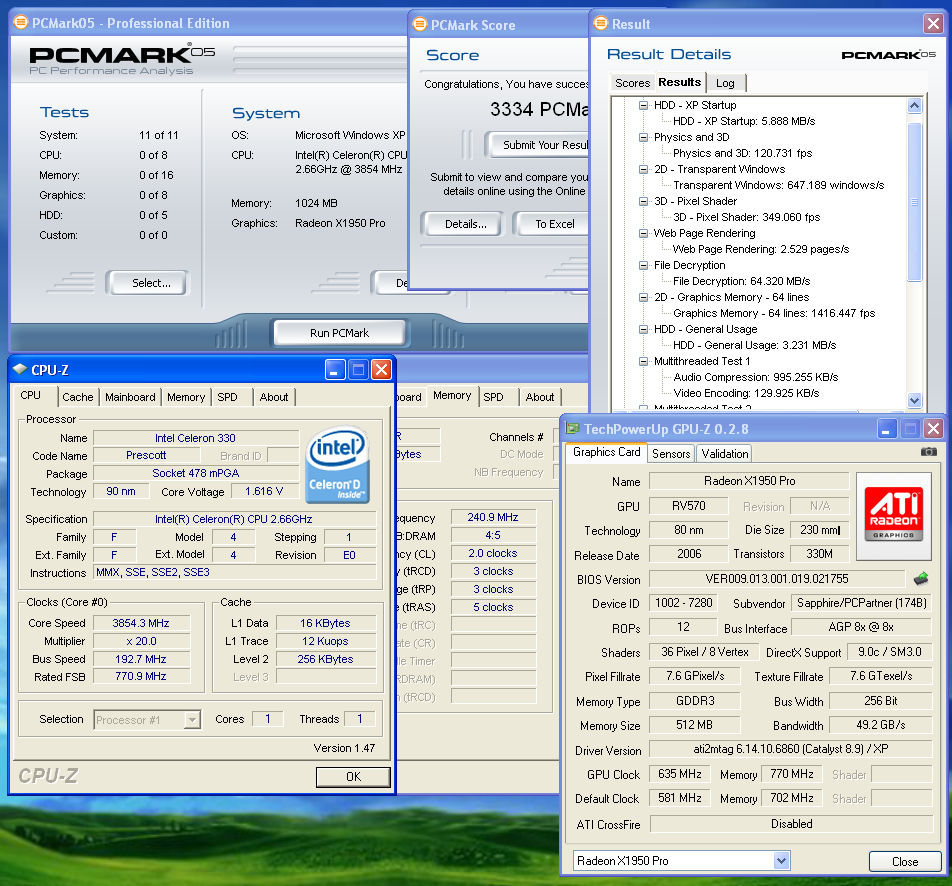Collapse the File Decryption node
The height and width of the screenshot is (886, 952).
(643, 265)
